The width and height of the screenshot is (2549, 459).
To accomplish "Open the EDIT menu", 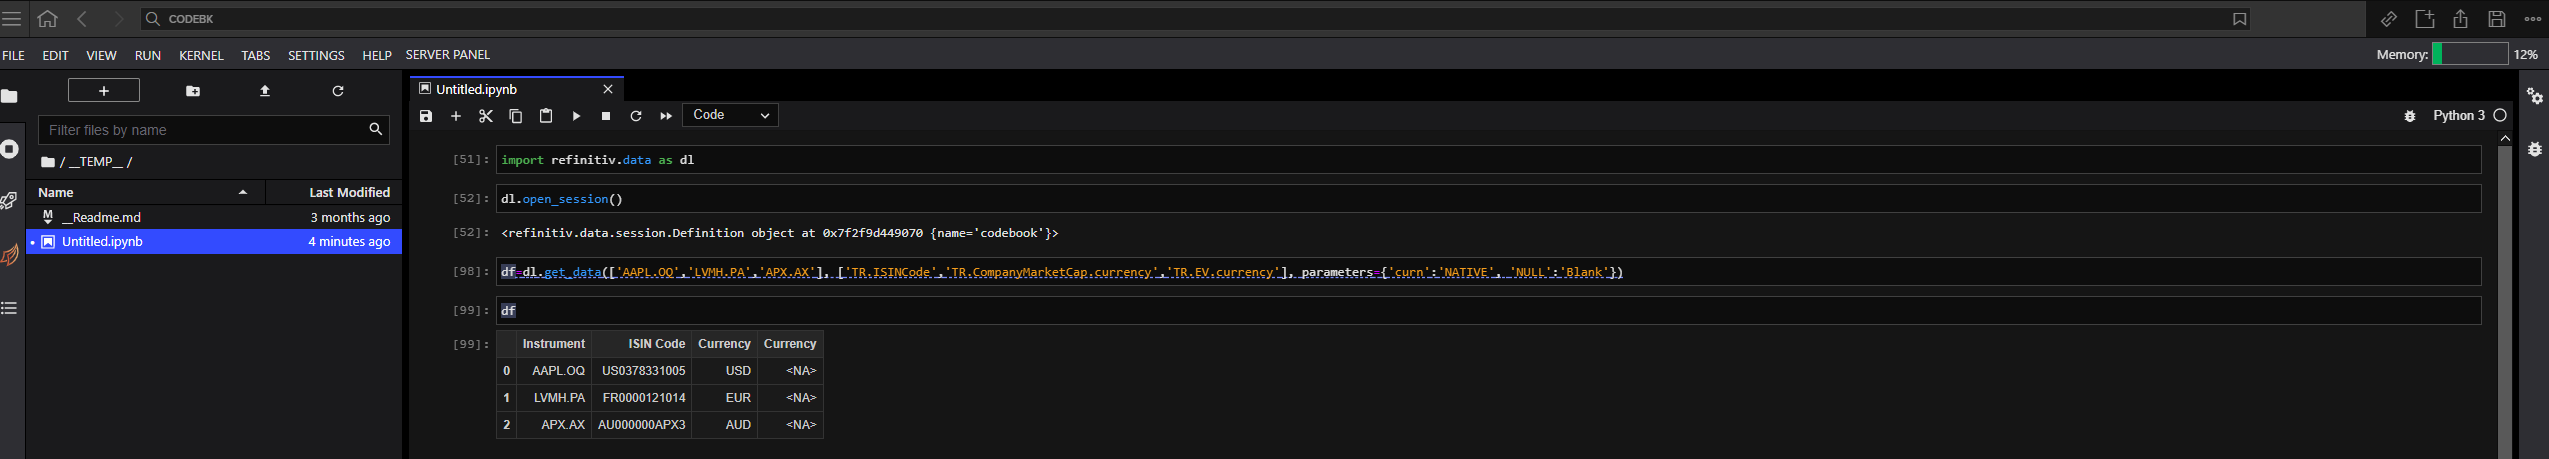I will pyautogui.click(x=55, y=55).
